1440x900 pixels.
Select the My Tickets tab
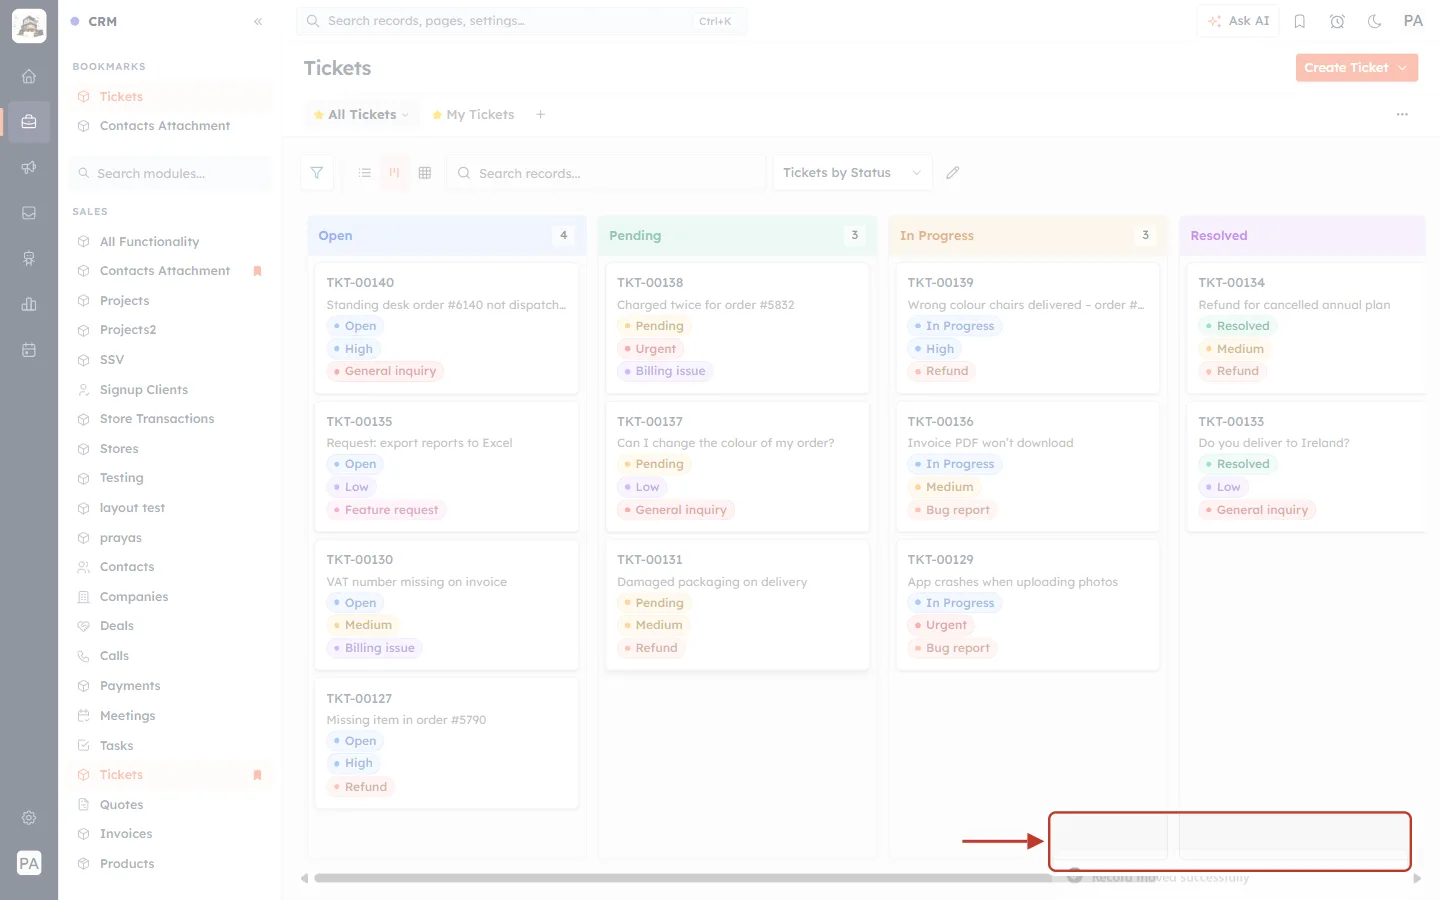pyautogui.click(x=473, y=115)
